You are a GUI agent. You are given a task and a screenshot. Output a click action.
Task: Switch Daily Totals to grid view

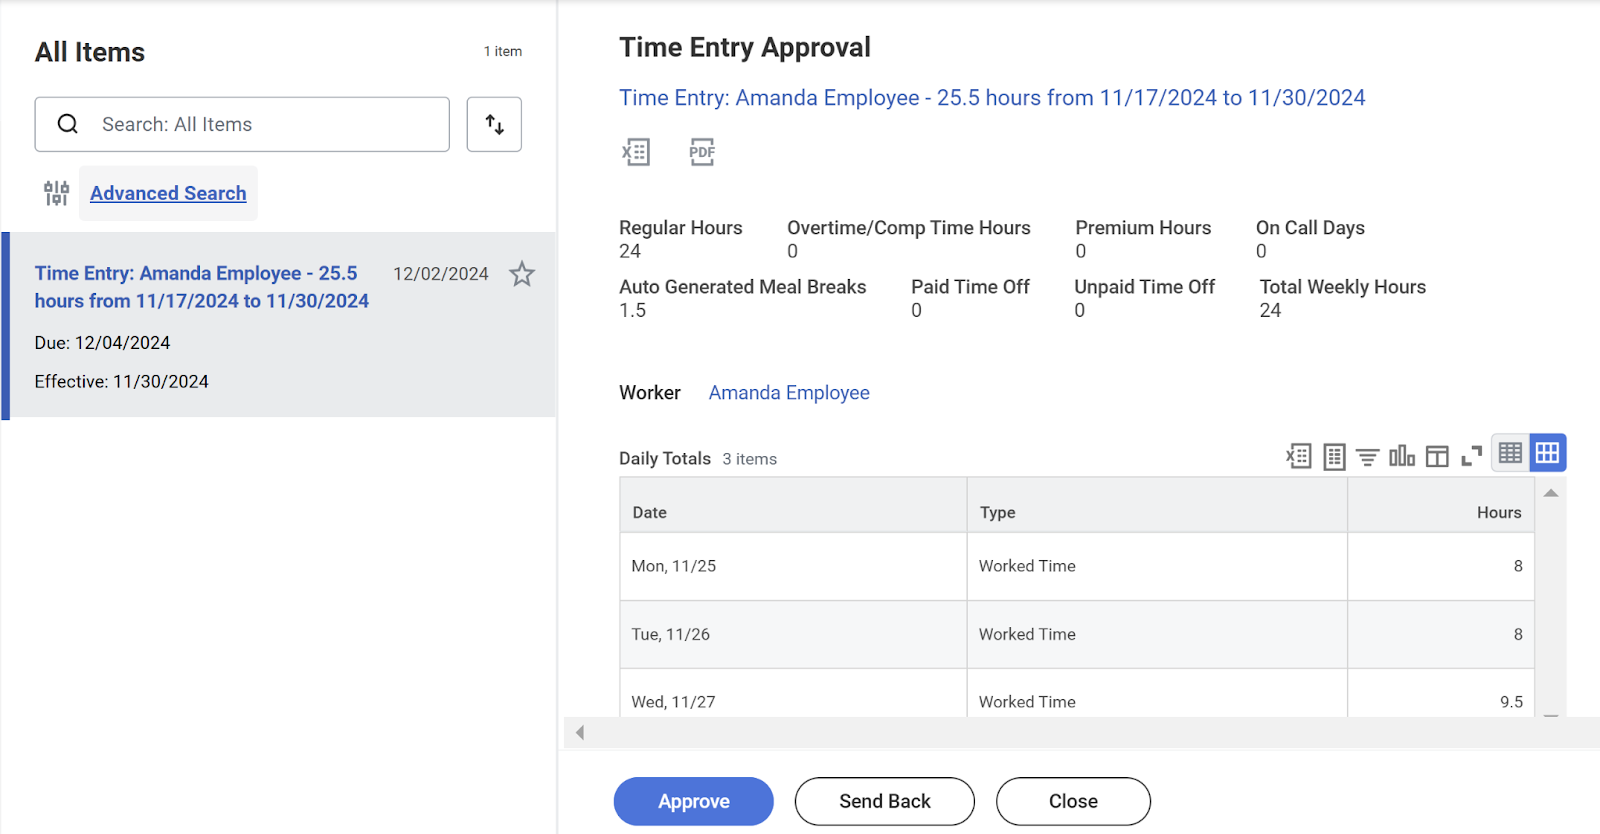[1547, 453]
